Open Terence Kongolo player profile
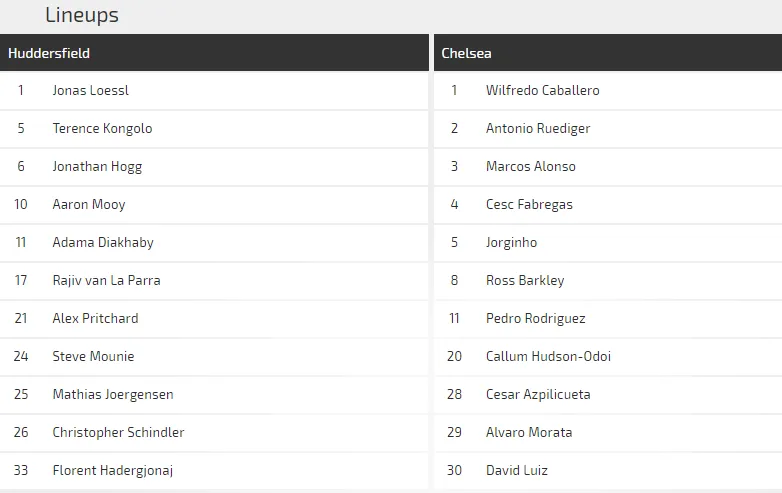This screenshot has width=782, height=493. click(x=102, y=128)
